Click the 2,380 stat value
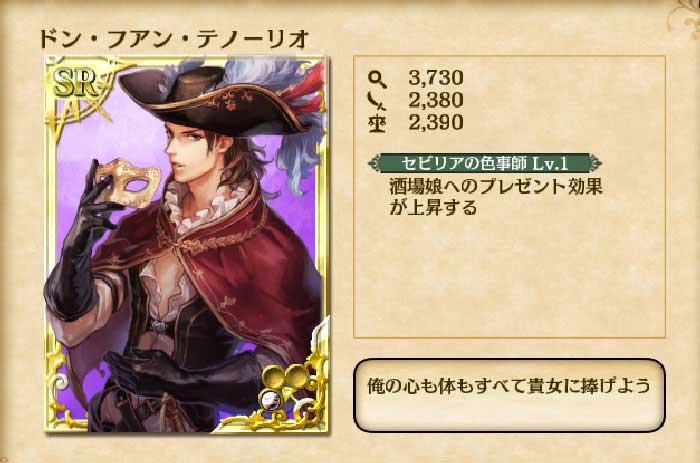This screenshot has width=700, height=463. pos(436,100)
